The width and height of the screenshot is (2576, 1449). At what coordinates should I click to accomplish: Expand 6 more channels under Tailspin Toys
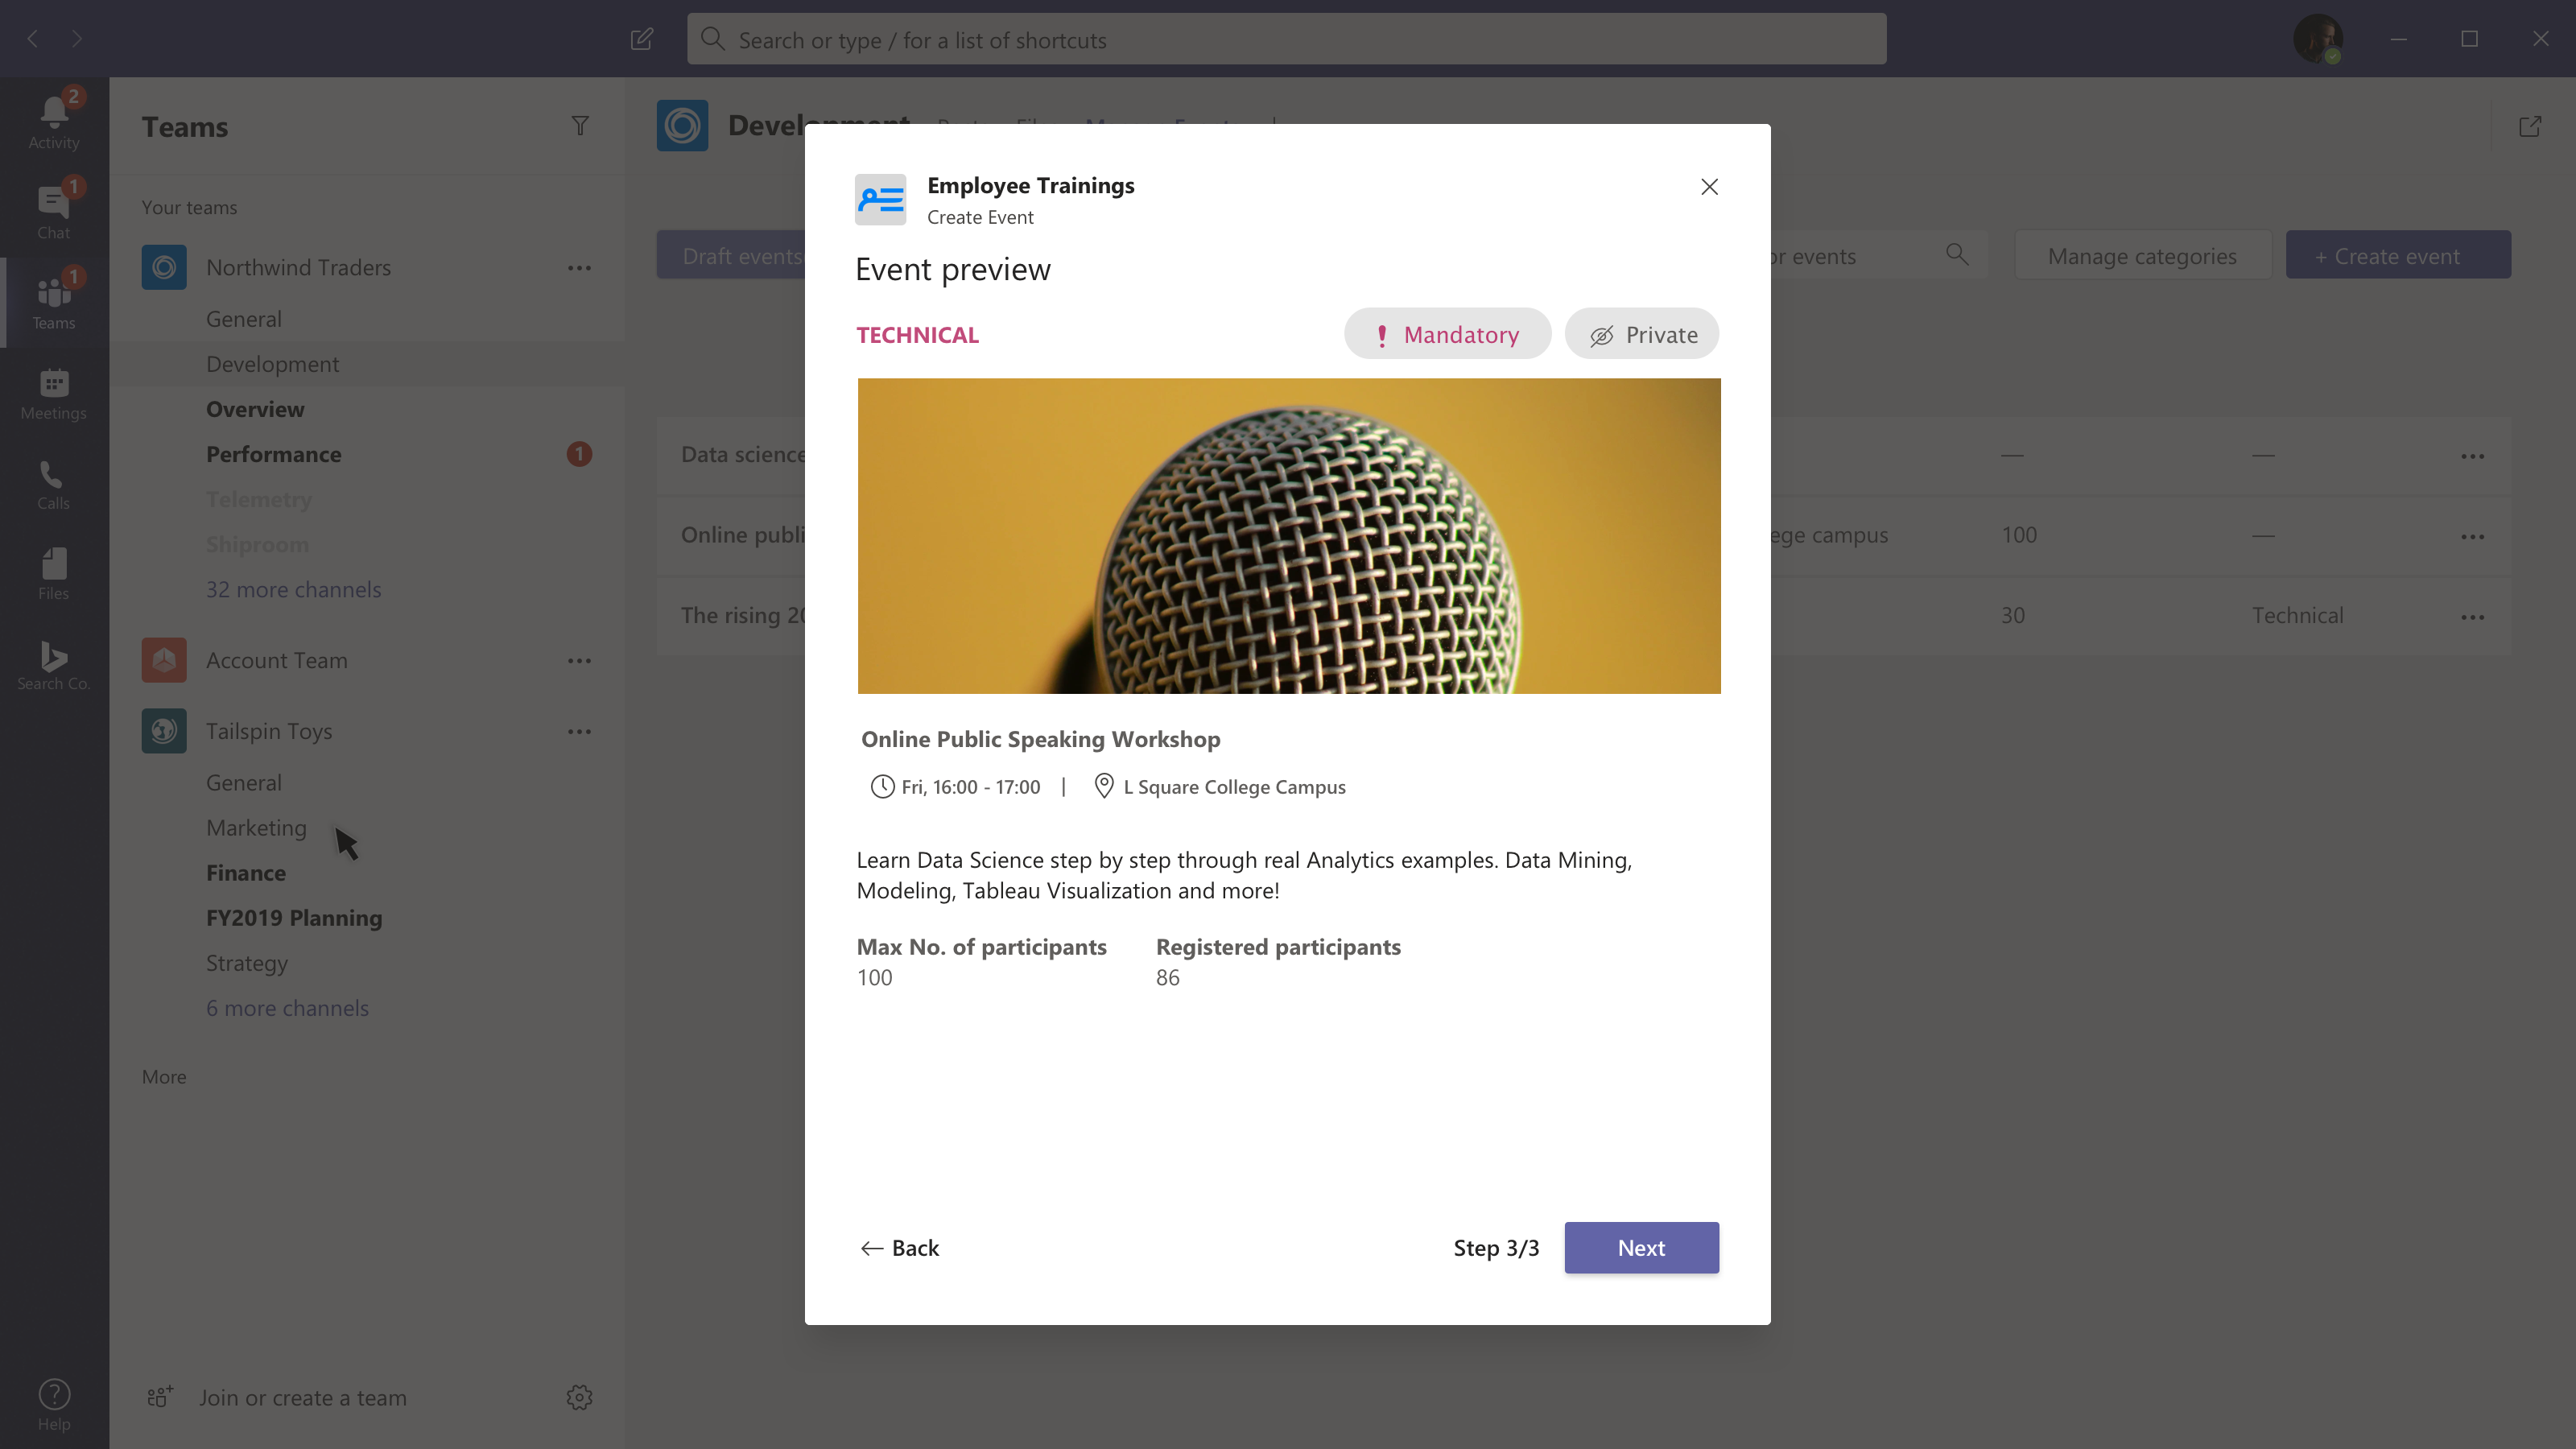tap(287, 1008)
